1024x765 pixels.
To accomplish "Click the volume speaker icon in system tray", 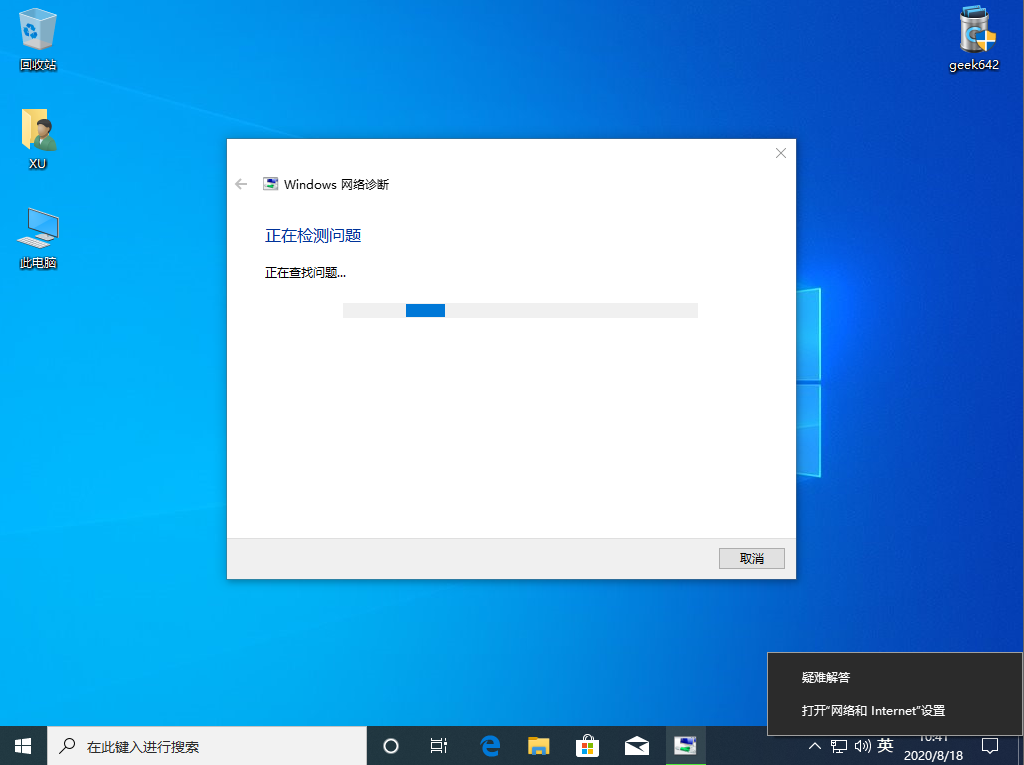I will (x=862, y=746).
